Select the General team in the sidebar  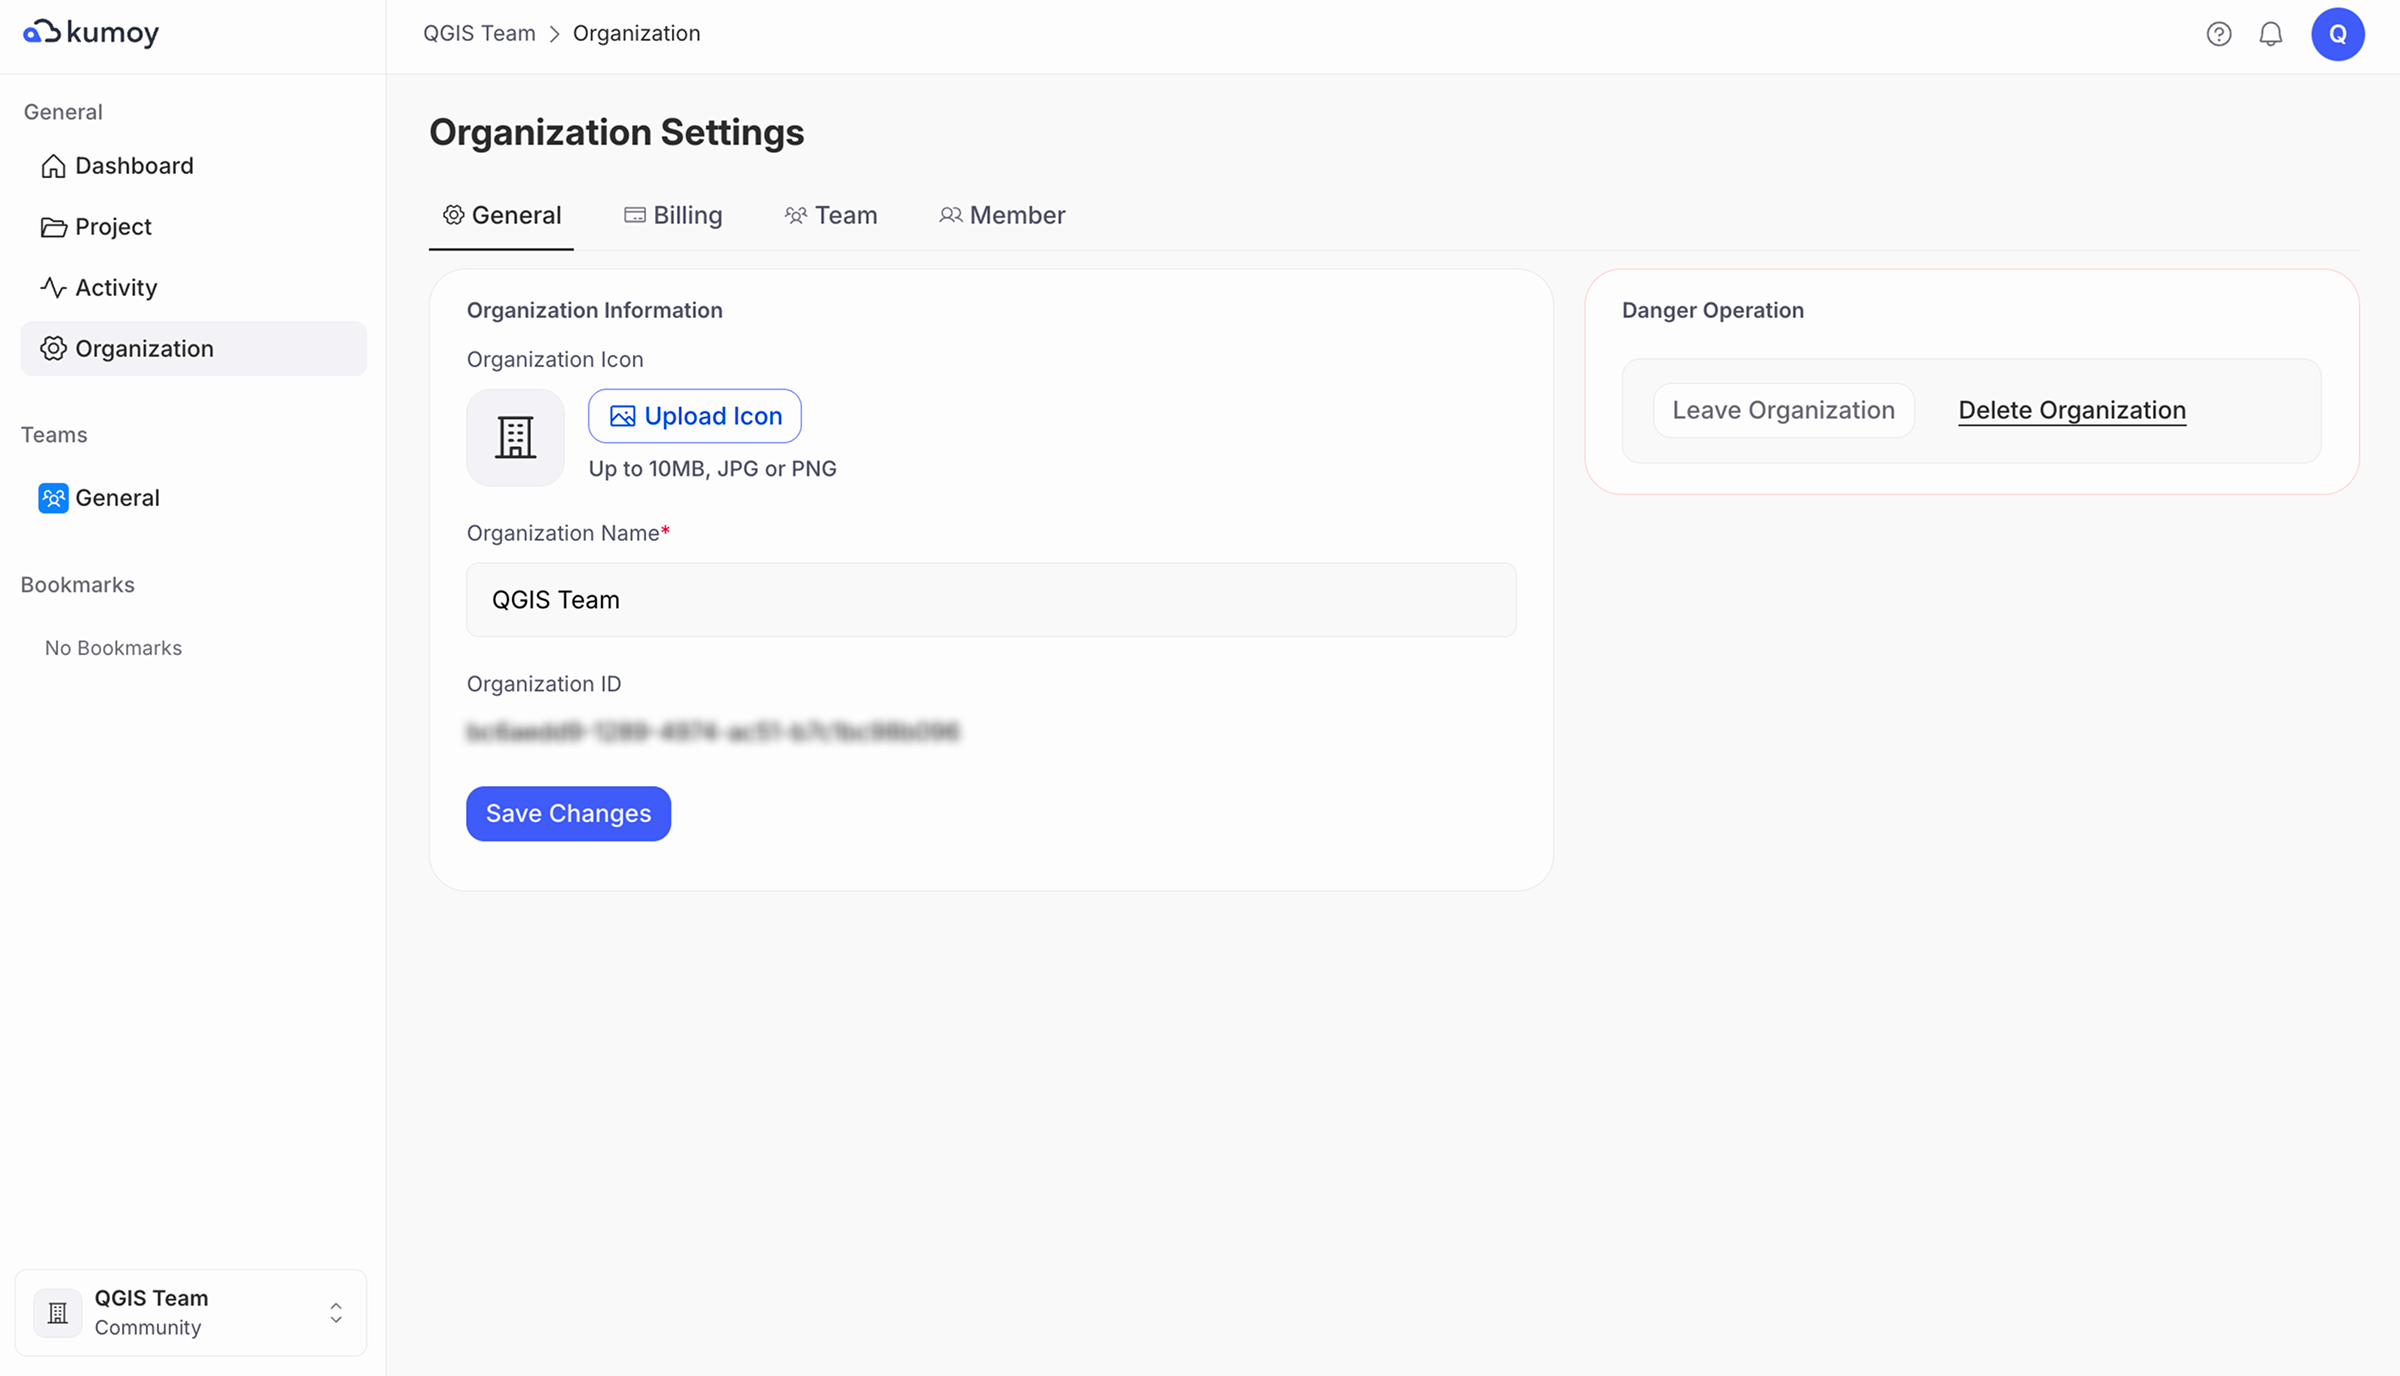click(116, 498)
